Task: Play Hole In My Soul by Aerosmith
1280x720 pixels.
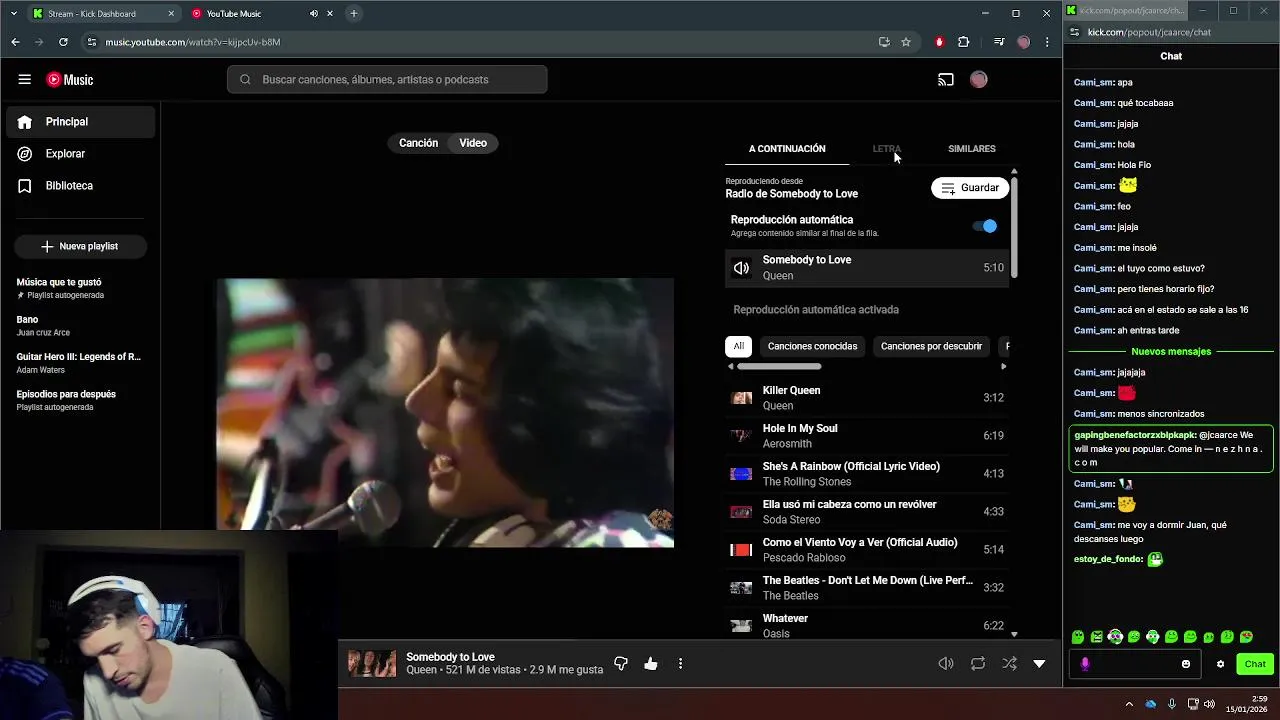Action: [867, 435]
